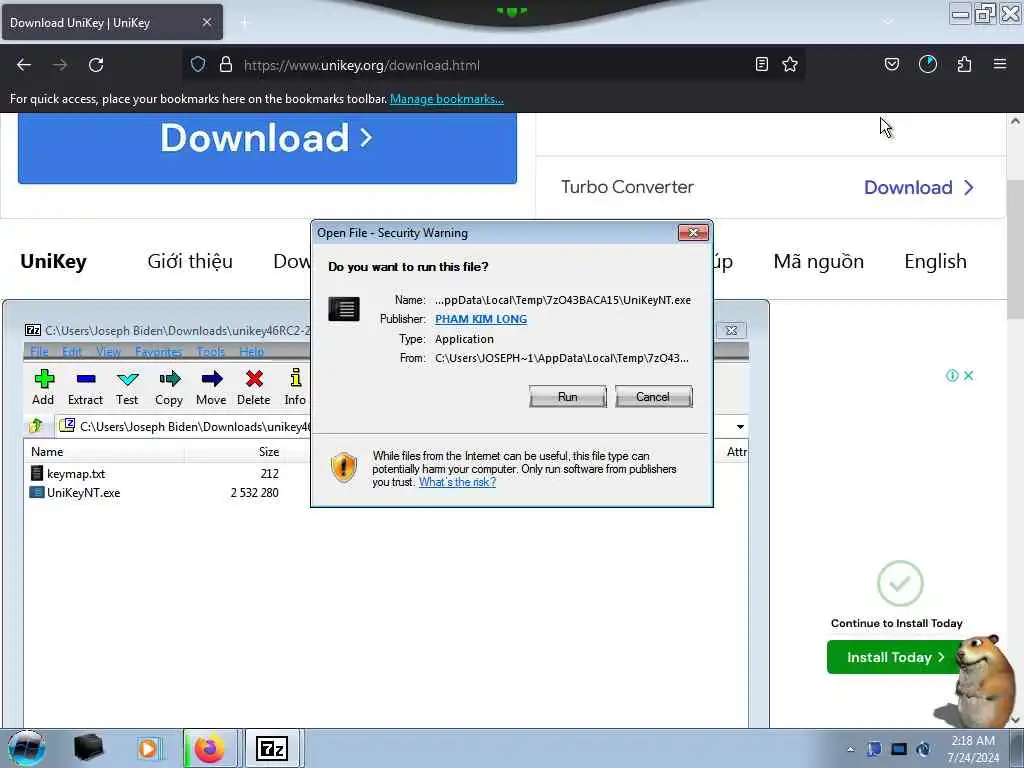Go up one folder in 7-Zip
The width and height of the screenshot is (1024, 768).
(x=37, y=426)
